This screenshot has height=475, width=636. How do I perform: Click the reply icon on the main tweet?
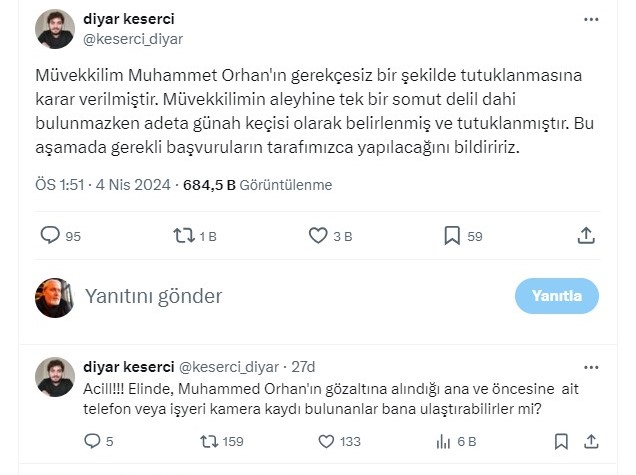(49, 236)
